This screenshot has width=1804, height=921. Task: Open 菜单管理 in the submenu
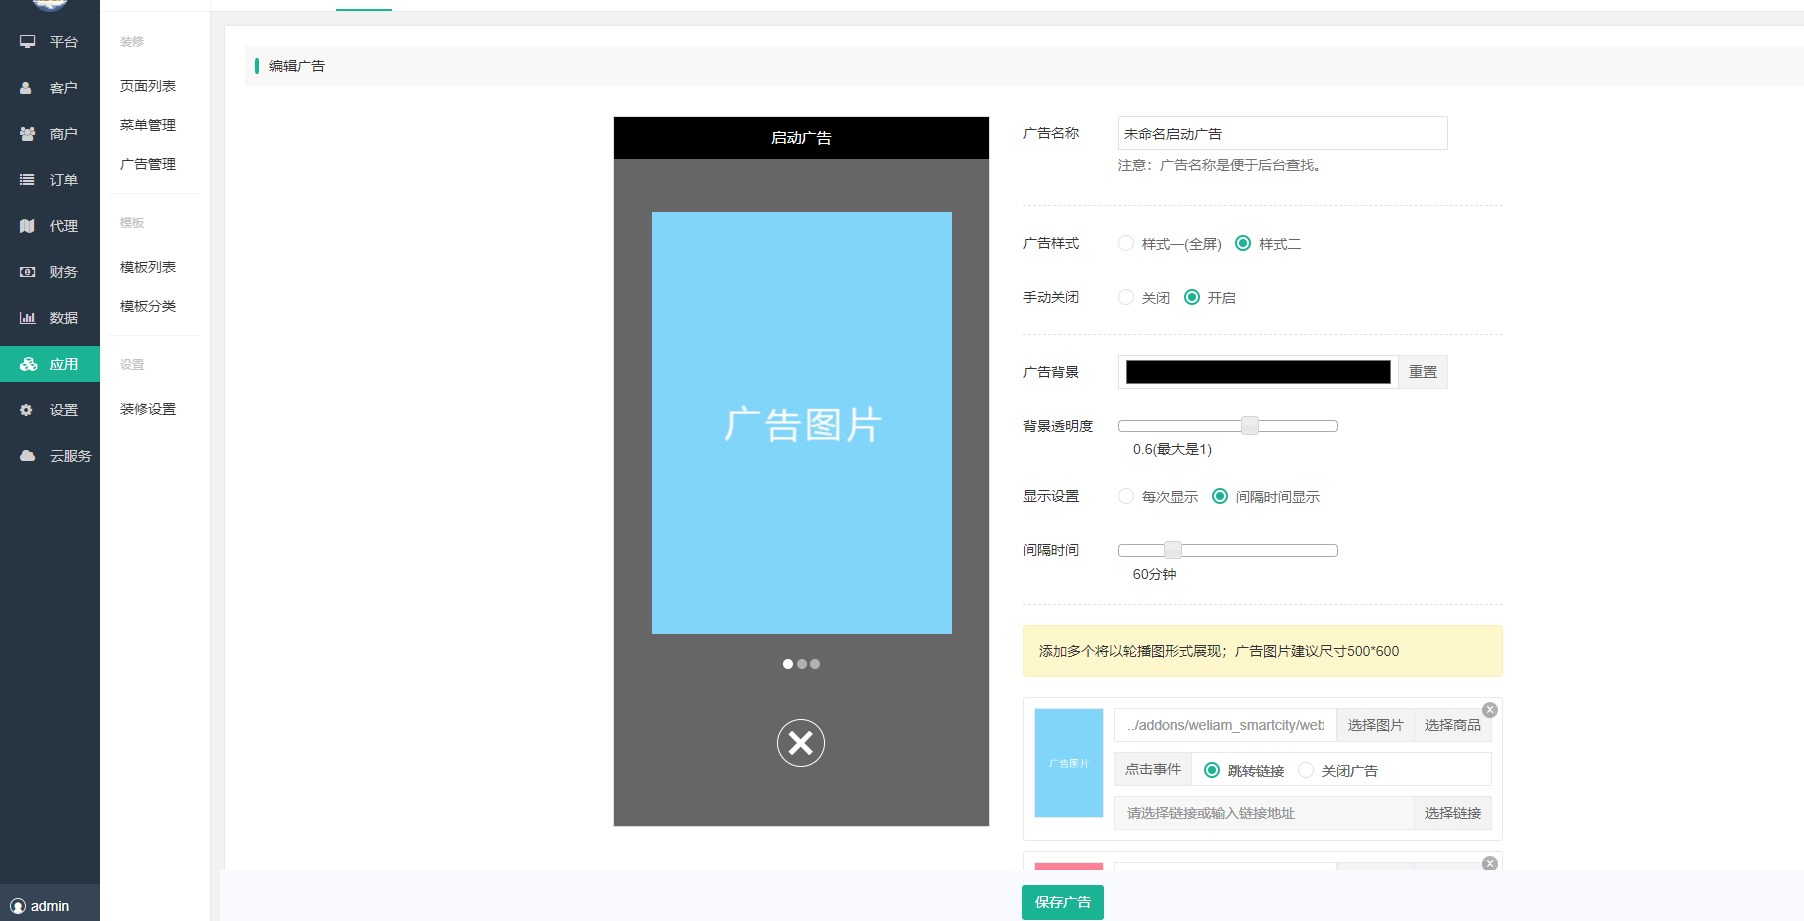coord(148,125)
